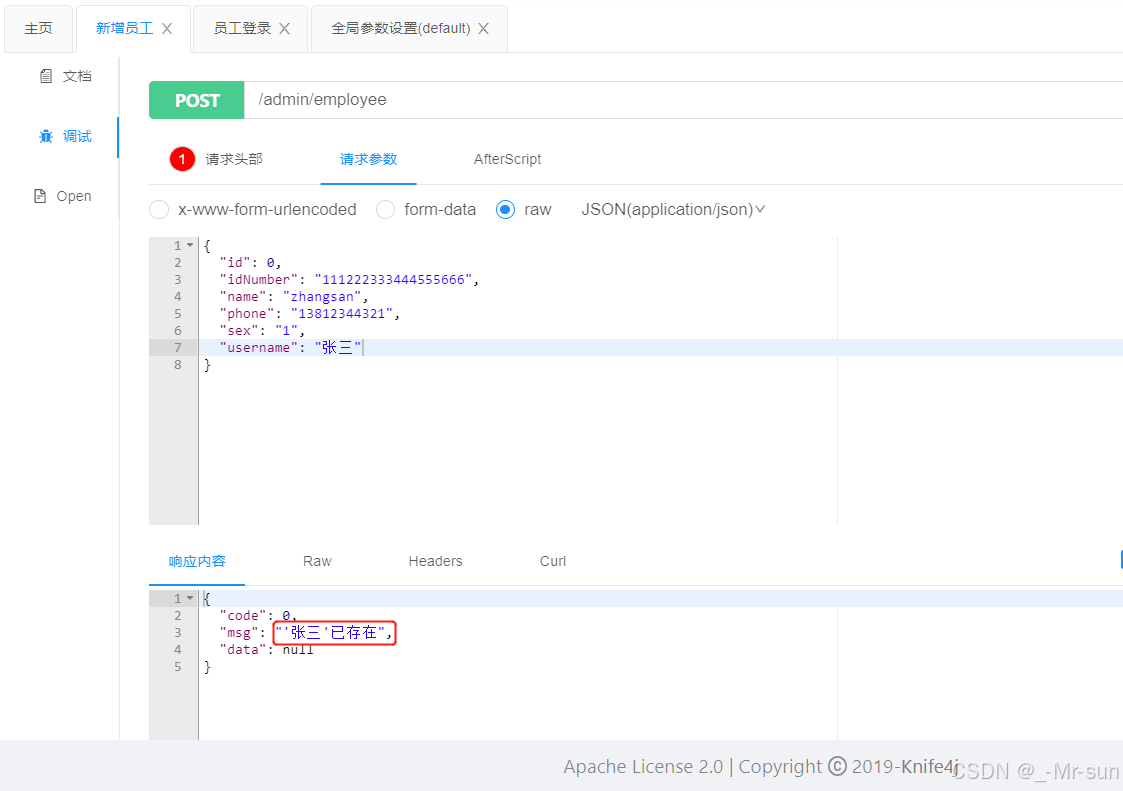Click the "code": 0 line in response

pyautogui.click(x=258, y=615)
